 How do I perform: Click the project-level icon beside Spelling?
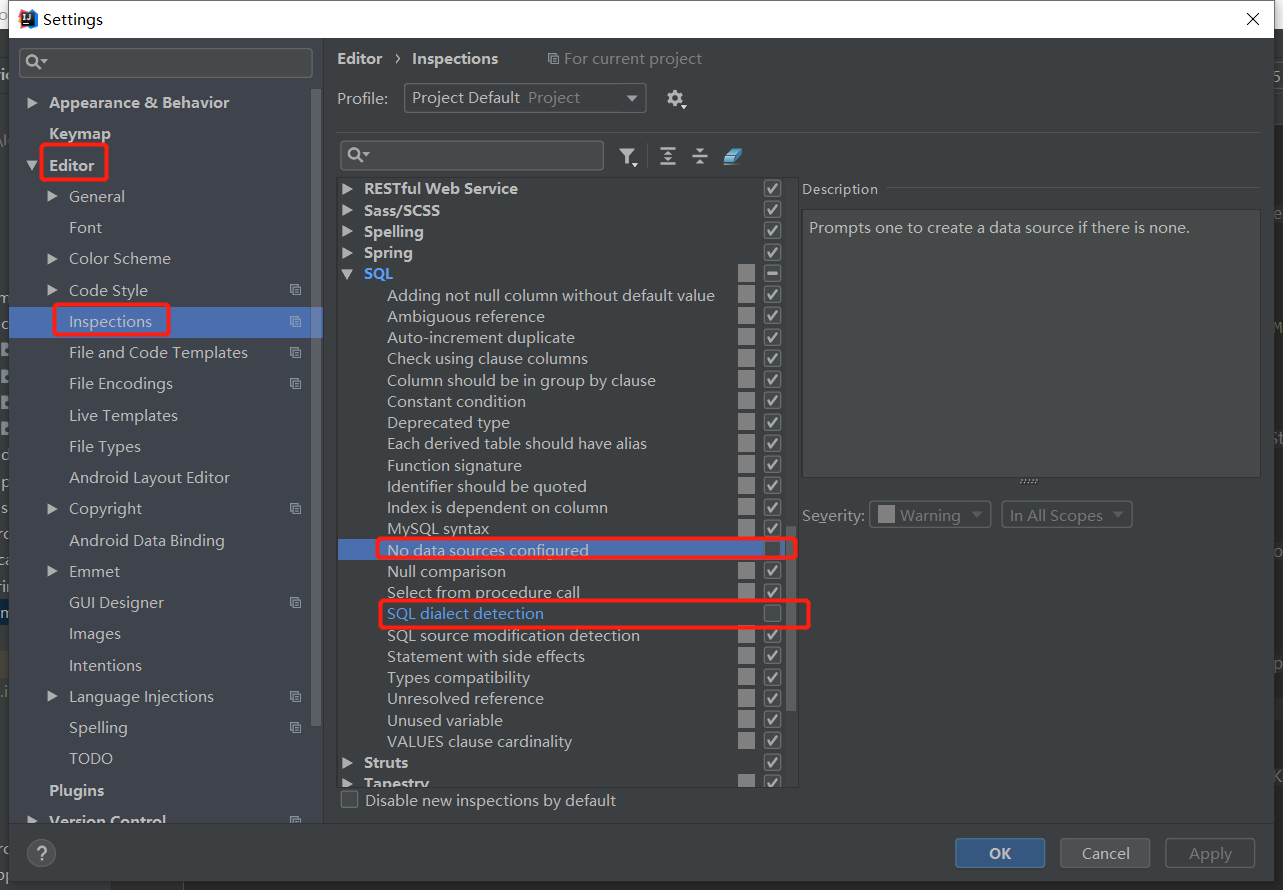[295, 727]
